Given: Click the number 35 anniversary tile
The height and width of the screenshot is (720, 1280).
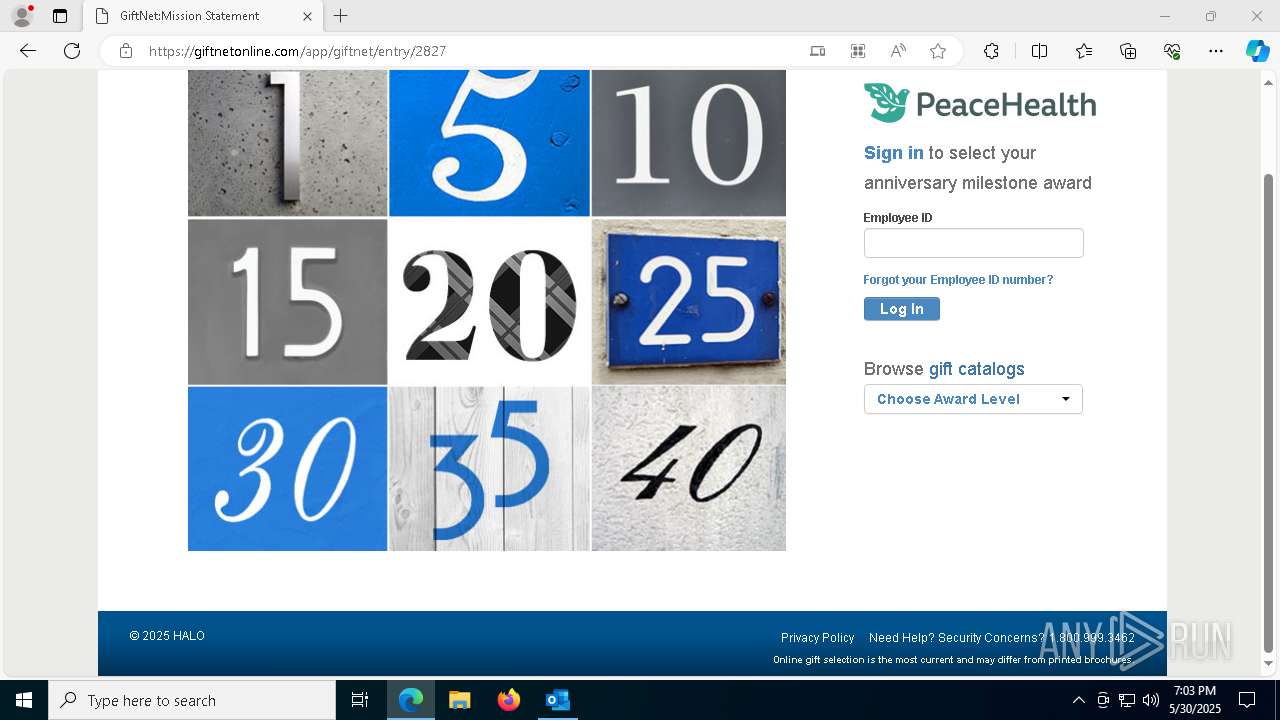Looking at the screenshot, I should (x=489, y=469).
